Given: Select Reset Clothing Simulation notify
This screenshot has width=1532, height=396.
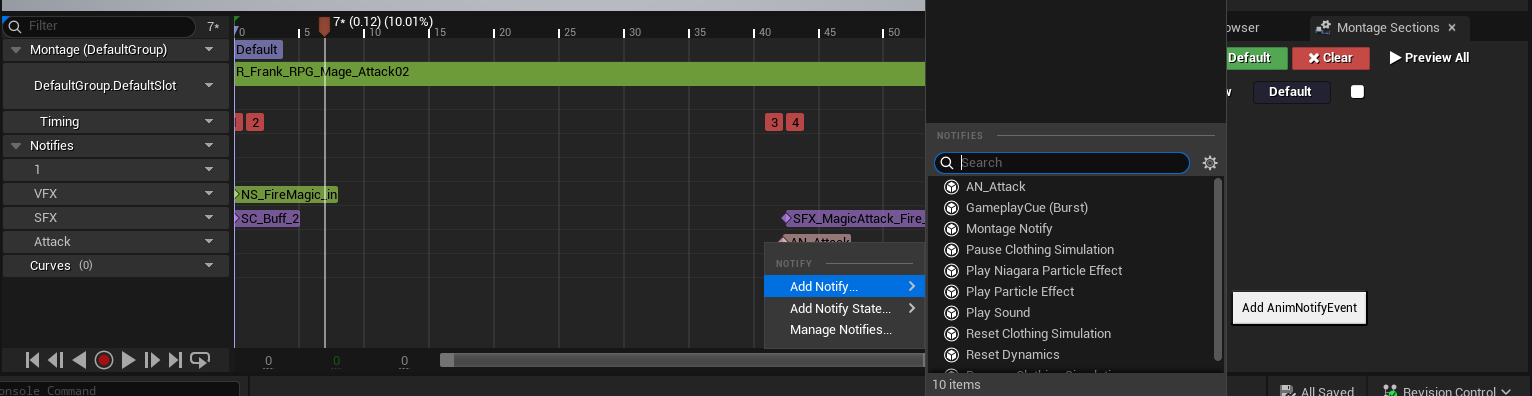Looking at the screenshot, I should pos(1038,334).
